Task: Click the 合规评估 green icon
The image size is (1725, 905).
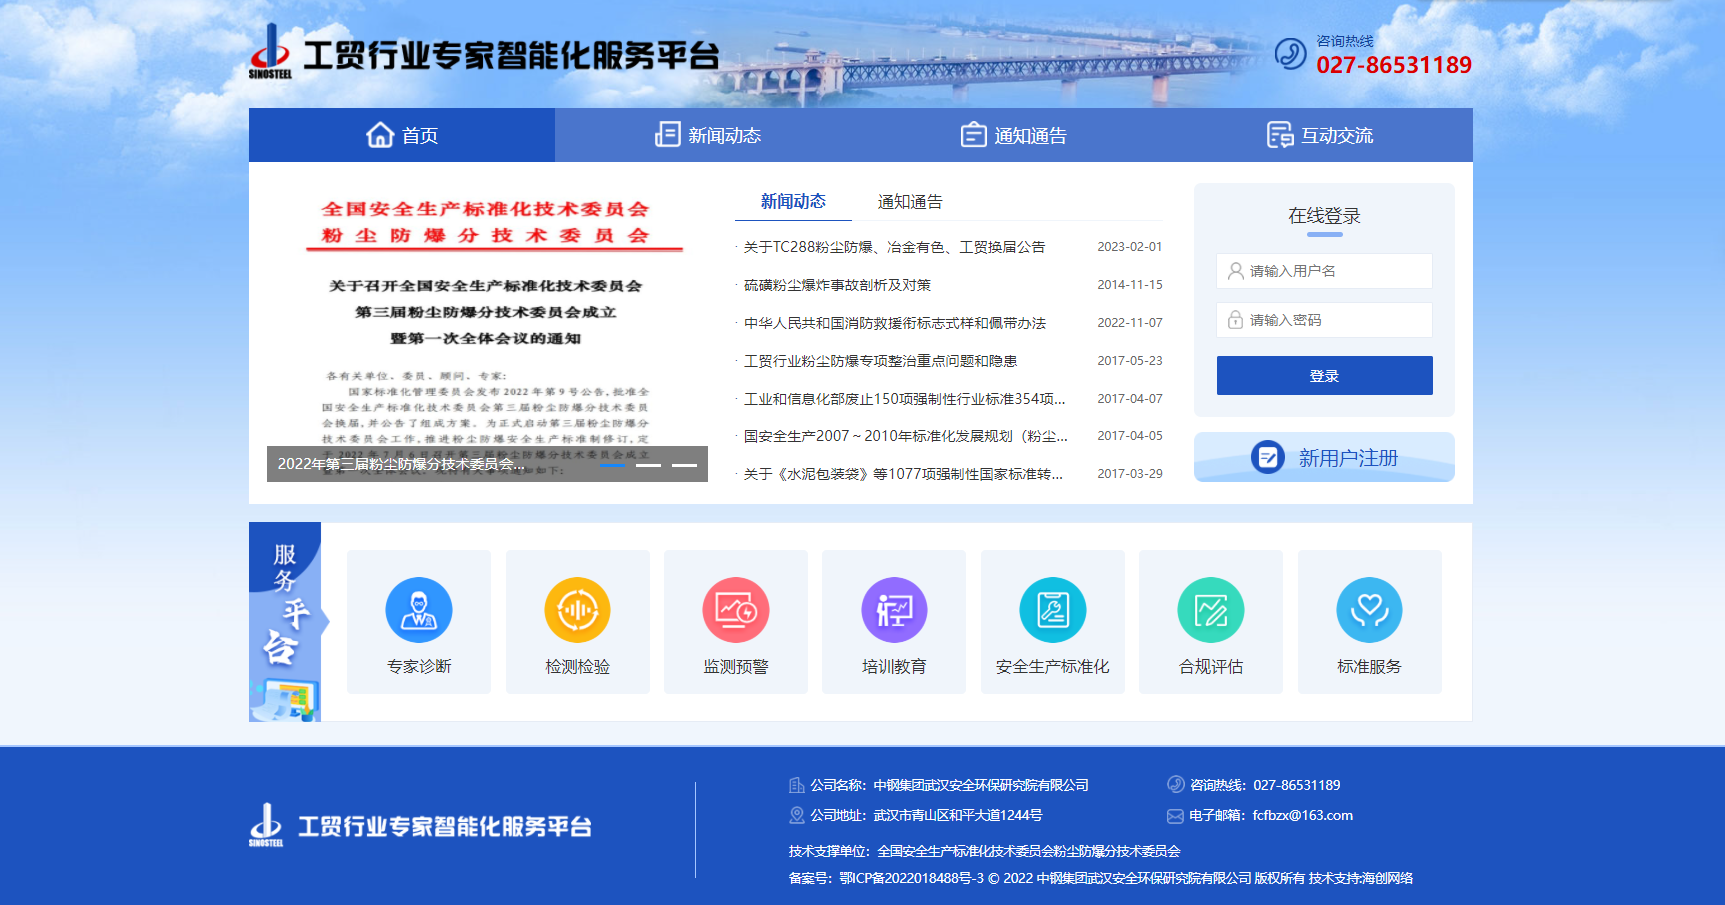Action: (1210, 611)
